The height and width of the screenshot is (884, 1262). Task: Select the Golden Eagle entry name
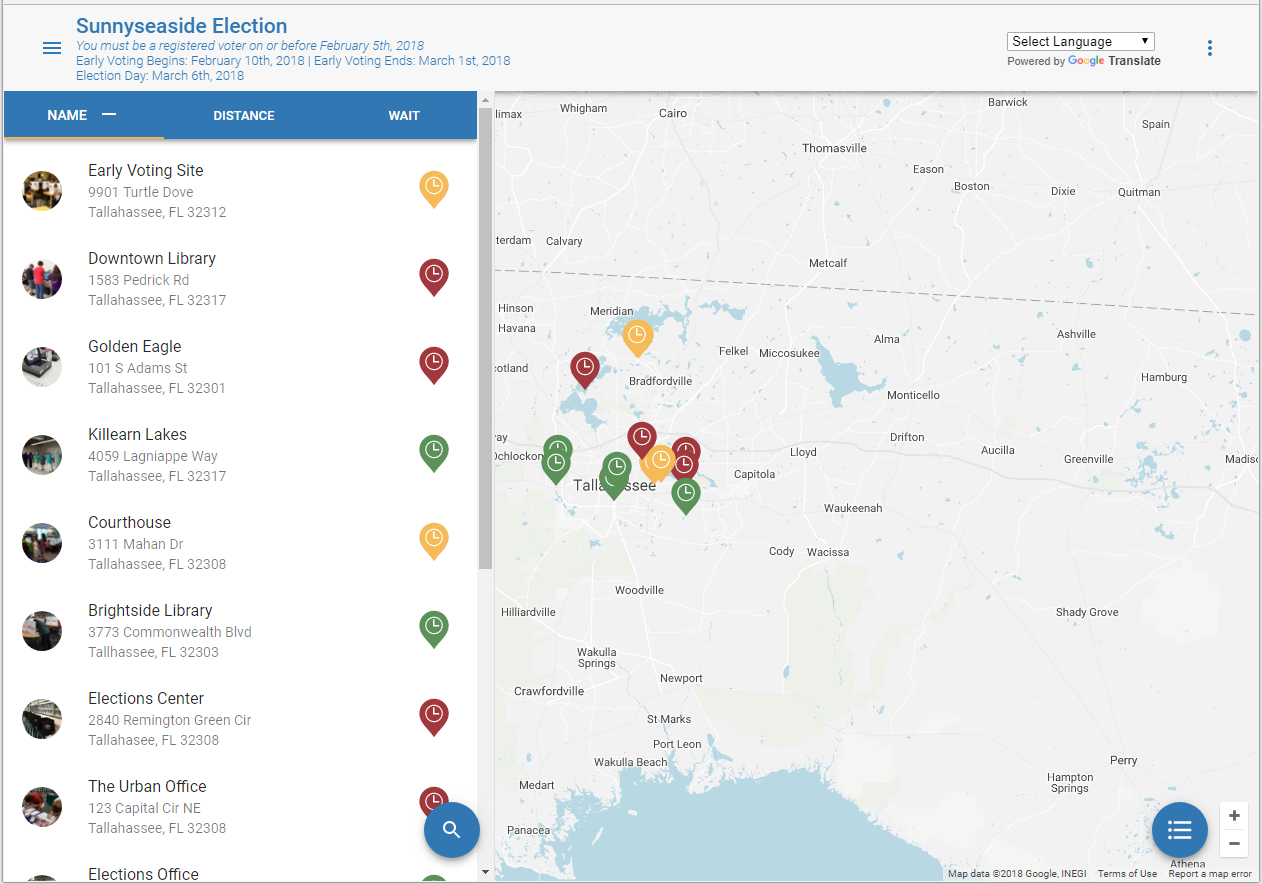point(135,346)
